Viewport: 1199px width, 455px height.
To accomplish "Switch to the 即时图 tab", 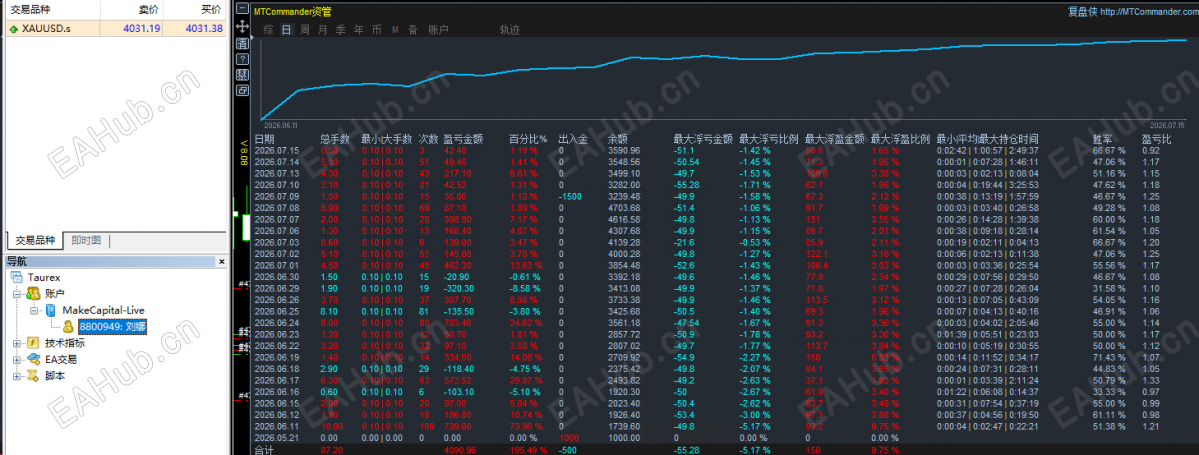I will point(86,240).
